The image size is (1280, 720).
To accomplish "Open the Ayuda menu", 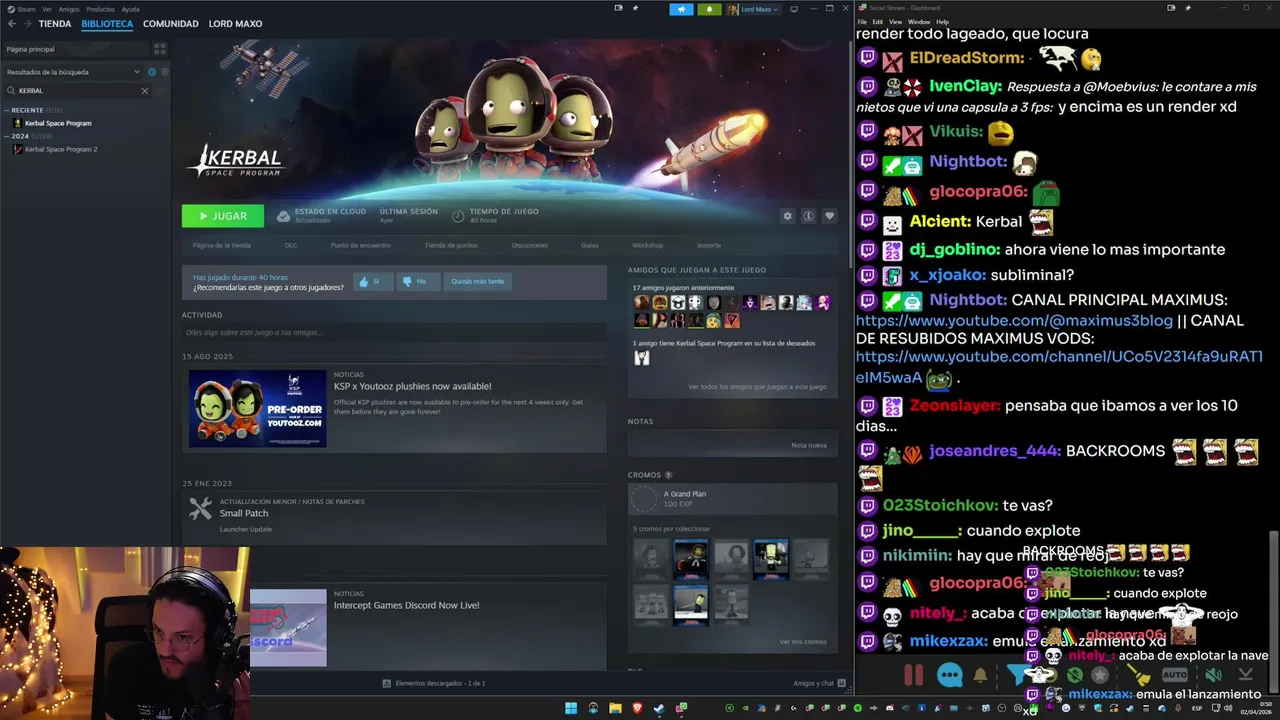I will pyautogui.click(x=130, y=9).
